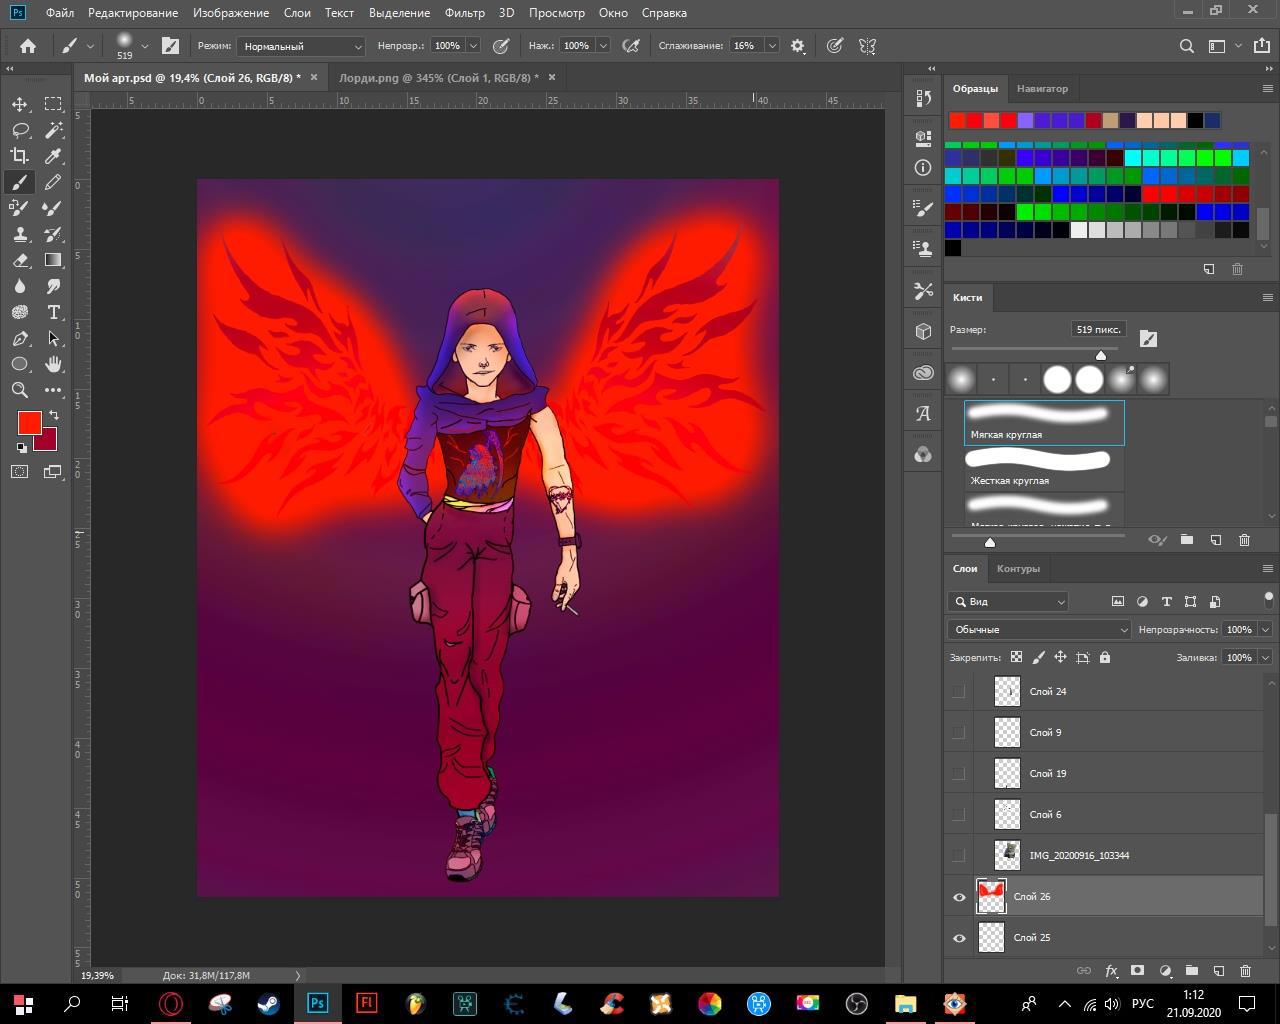Toggle lock transparent pixels
Image resolution: width=1280 pixels, height=1024 pixels.
click(x=1016, y=657)
